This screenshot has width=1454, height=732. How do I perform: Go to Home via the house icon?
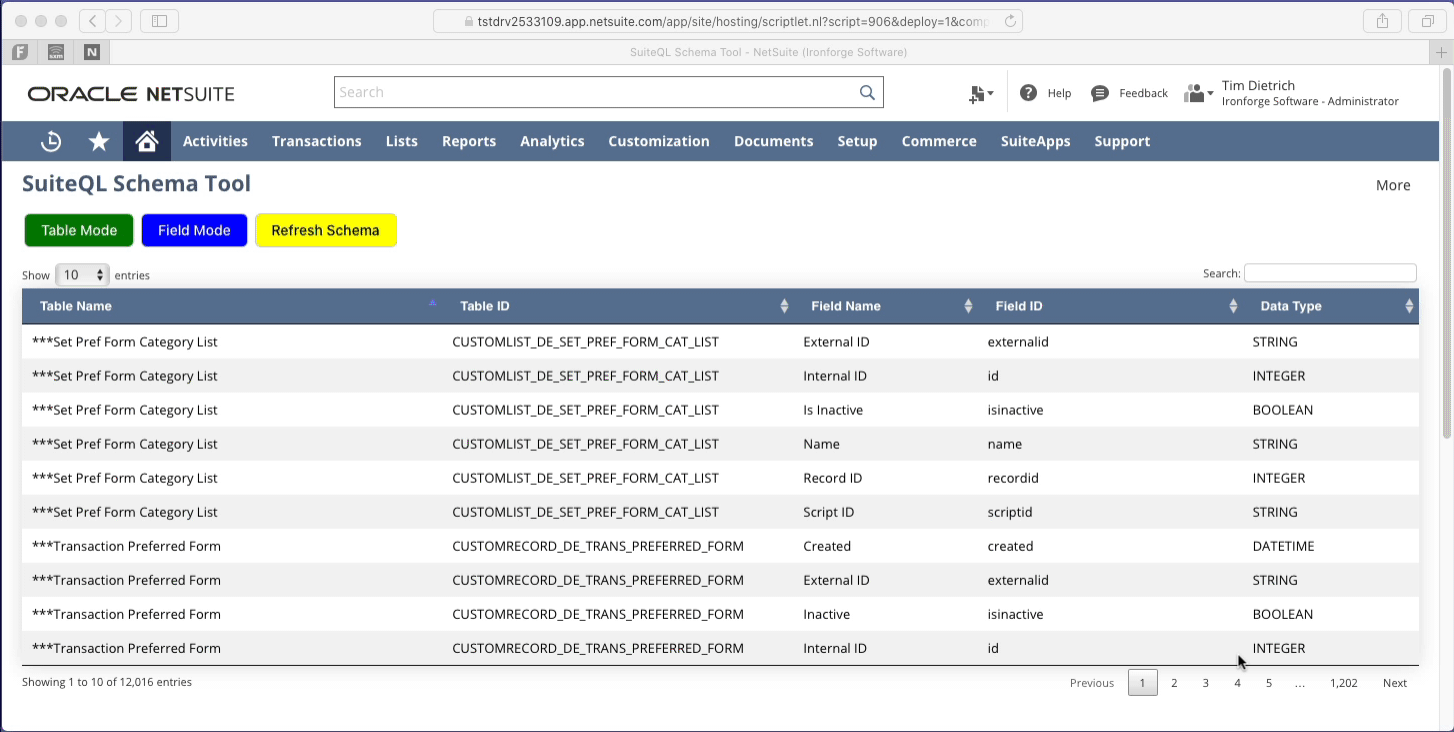point(146,141)
